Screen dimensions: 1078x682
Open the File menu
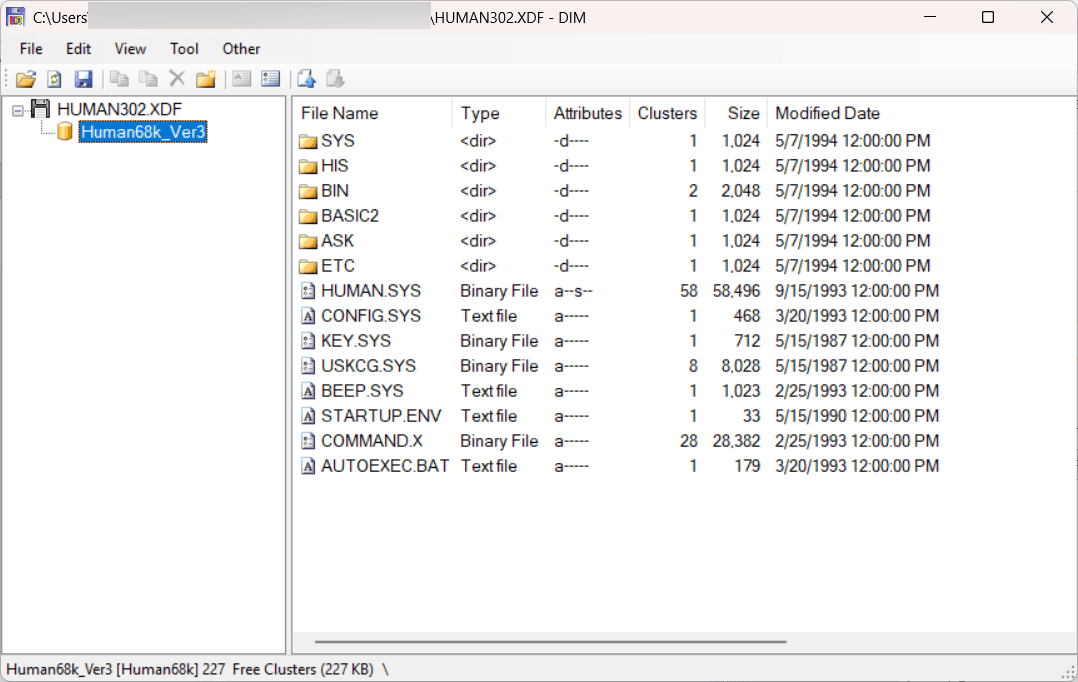tap(31, 48)
